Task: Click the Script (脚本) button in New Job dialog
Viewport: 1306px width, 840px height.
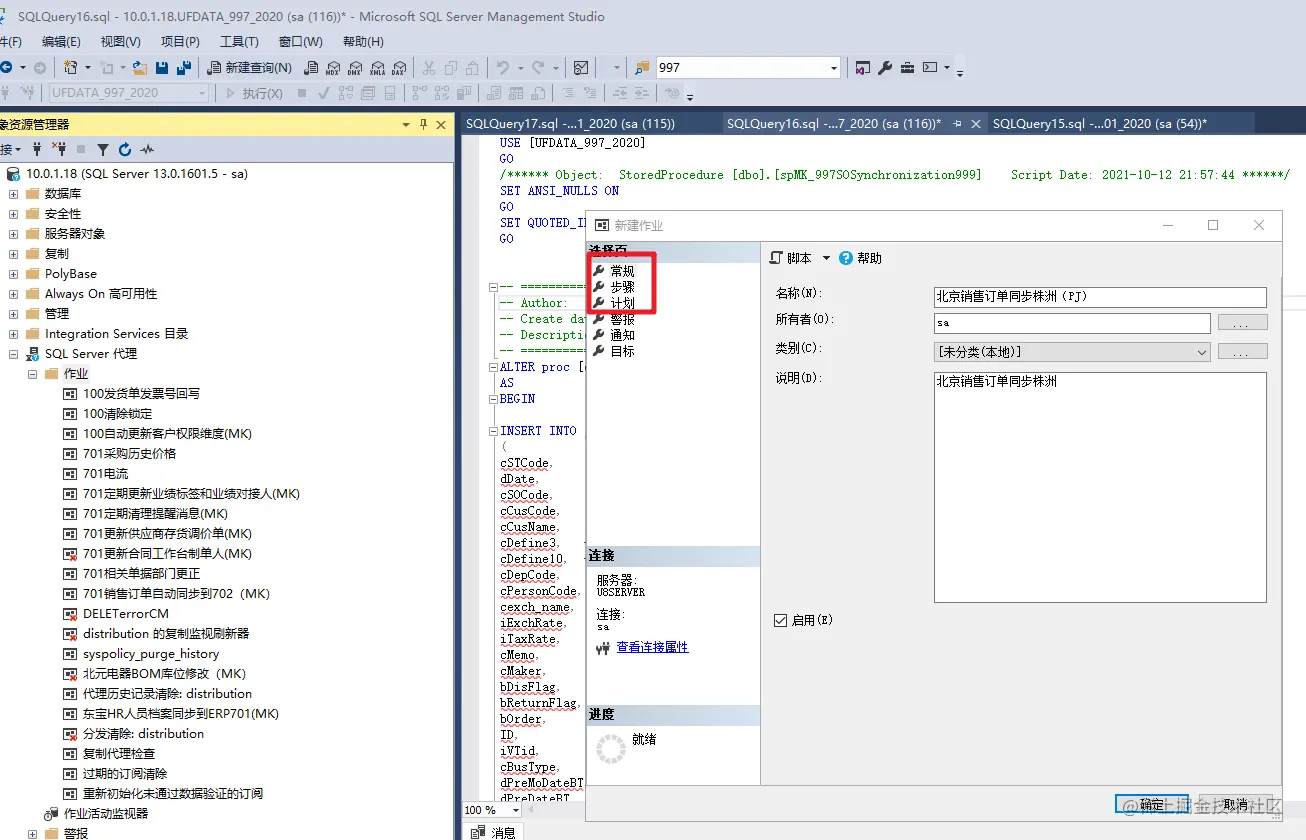Action: click(x=791, y=258)
